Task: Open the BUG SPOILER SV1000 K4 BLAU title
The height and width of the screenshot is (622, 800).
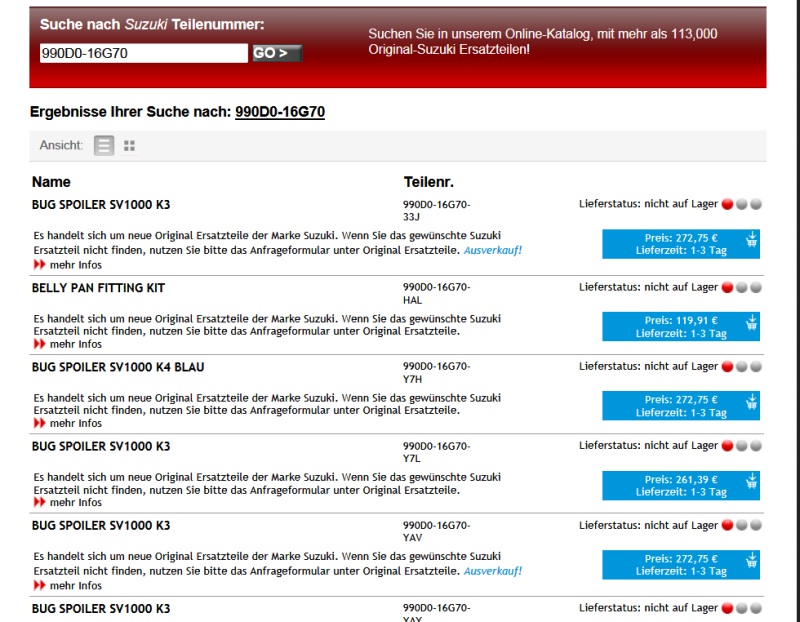Action: pyautogui.click(x=117, y=367)
